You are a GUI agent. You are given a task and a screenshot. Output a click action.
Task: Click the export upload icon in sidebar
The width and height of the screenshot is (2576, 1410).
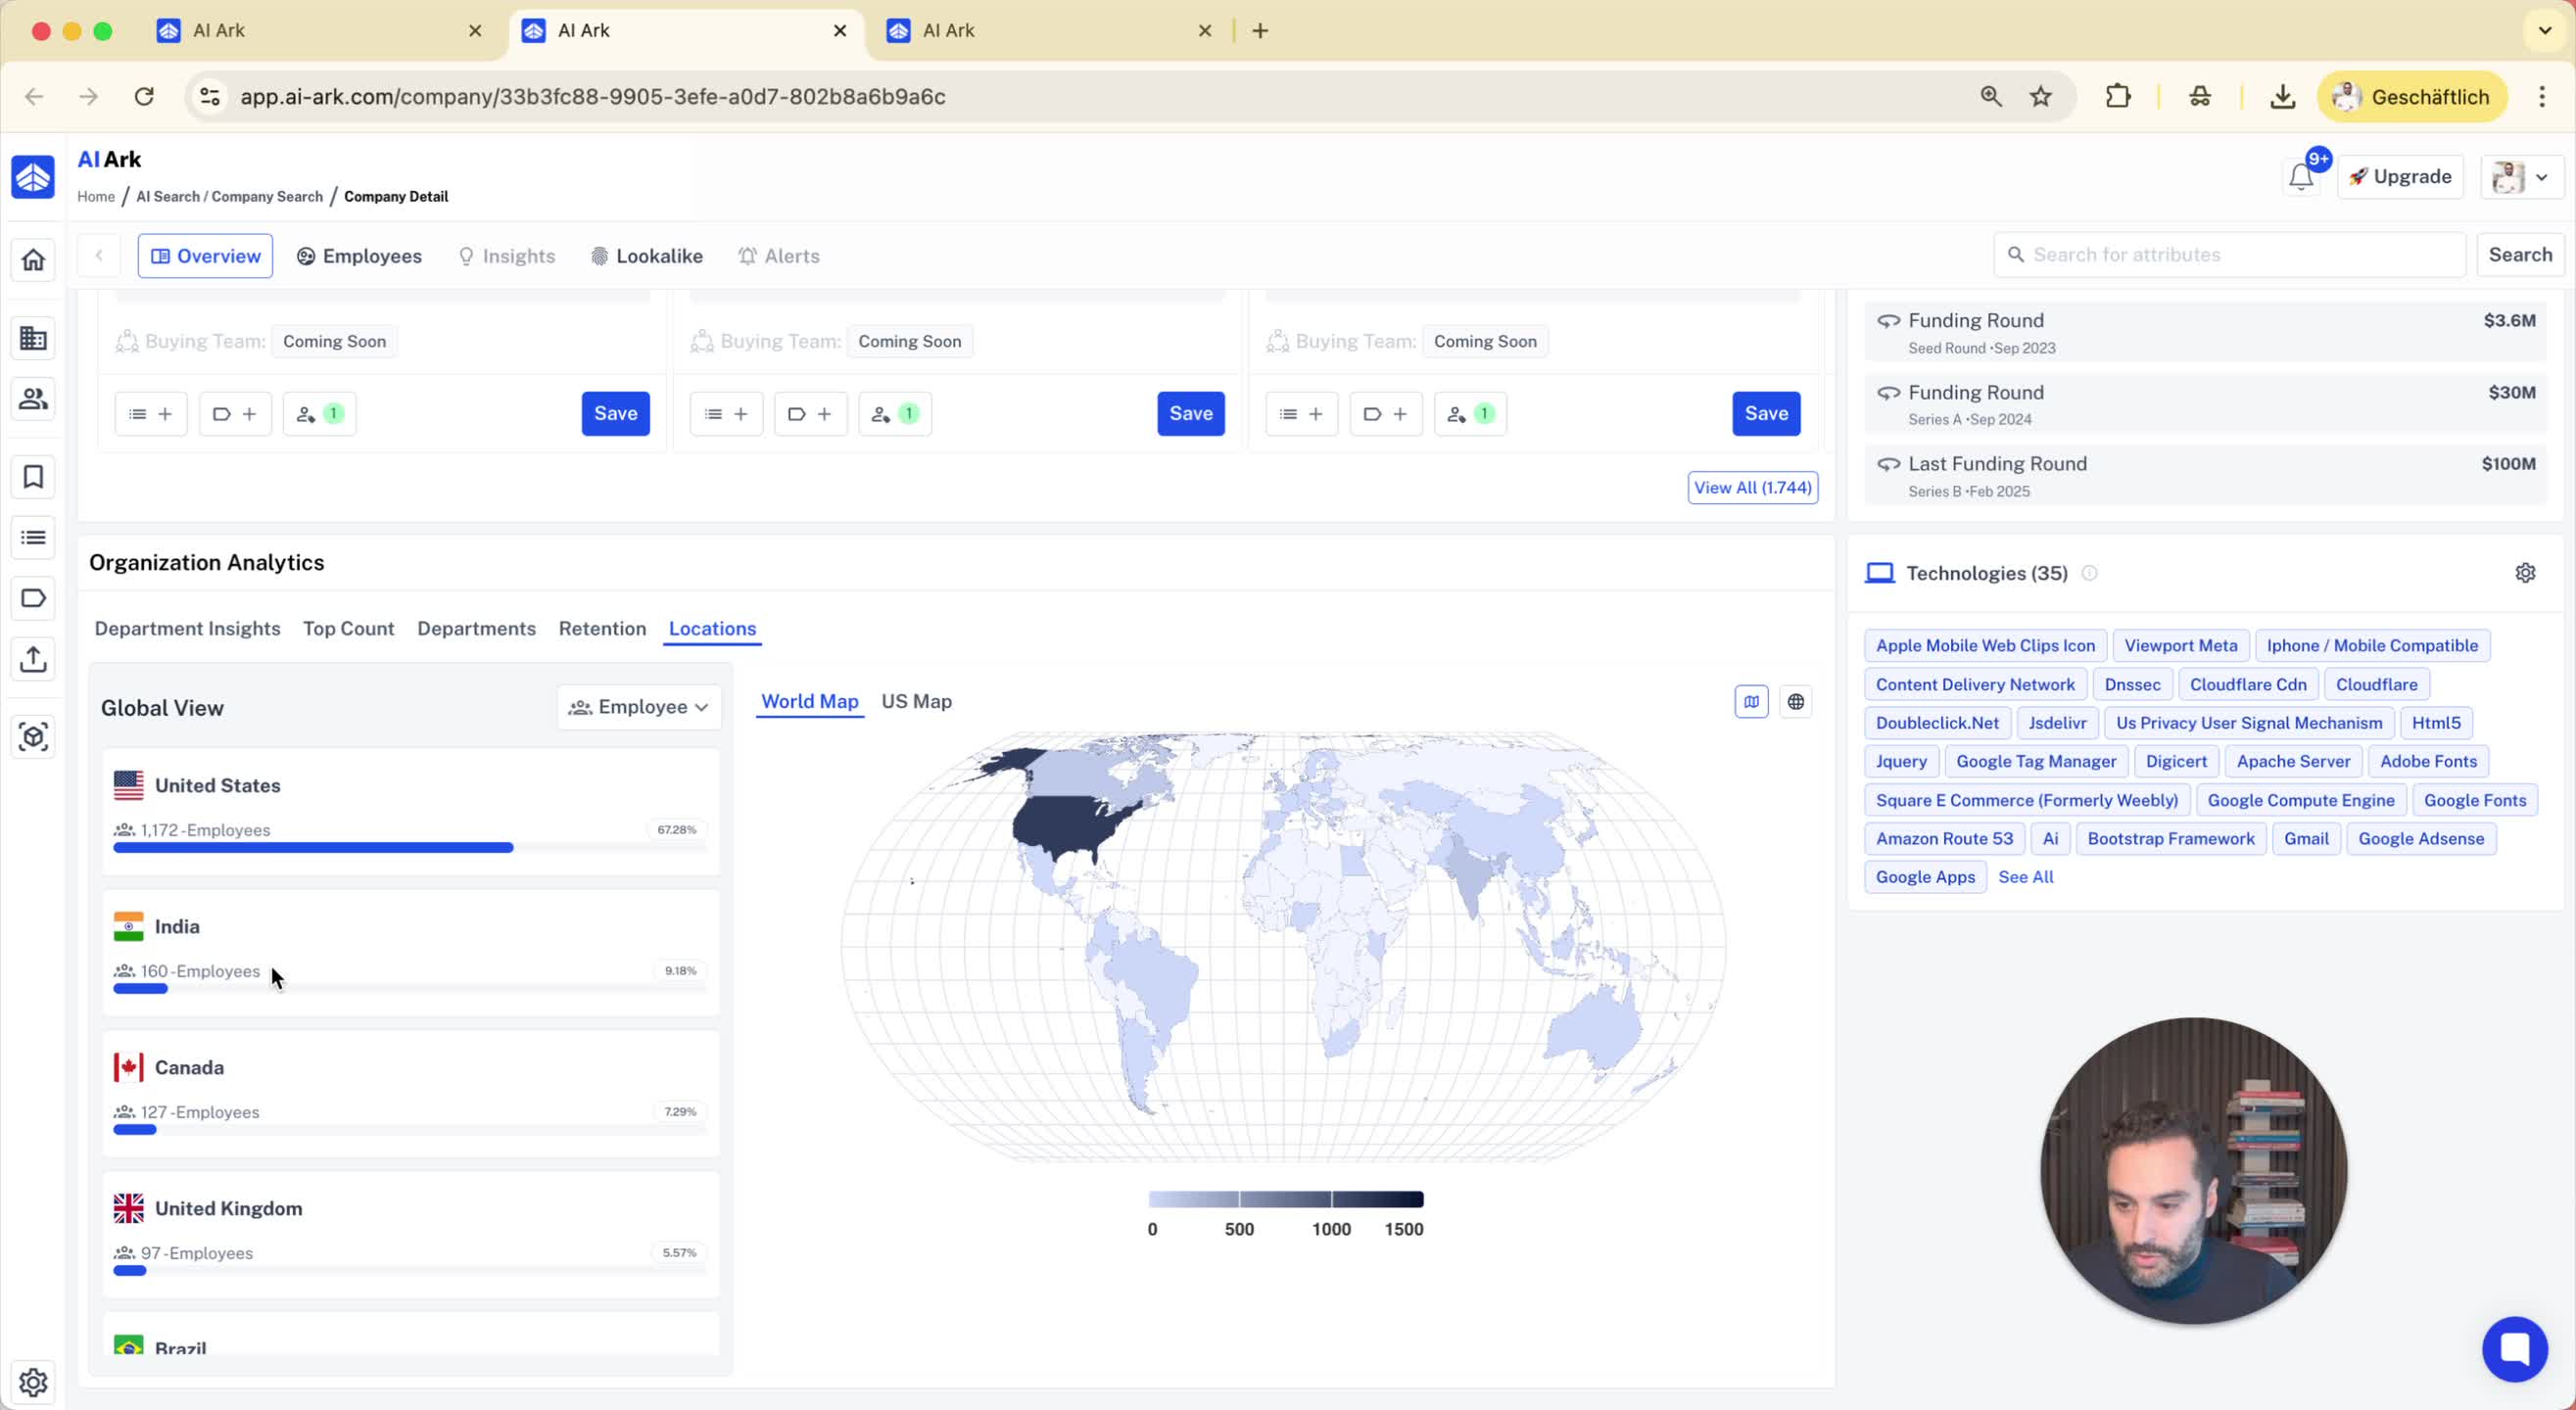click(x=33, y=659)
